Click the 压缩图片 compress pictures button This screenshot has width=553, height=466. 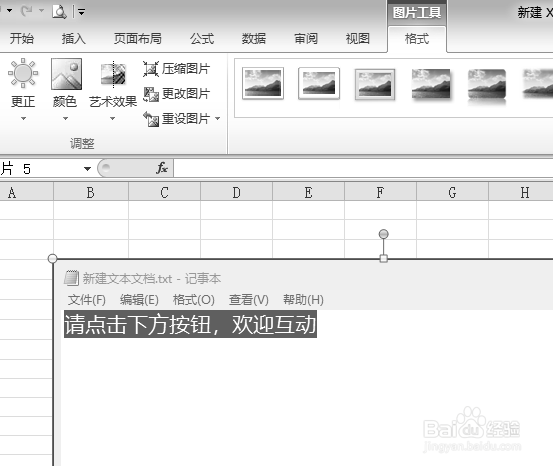pos(176,68)
